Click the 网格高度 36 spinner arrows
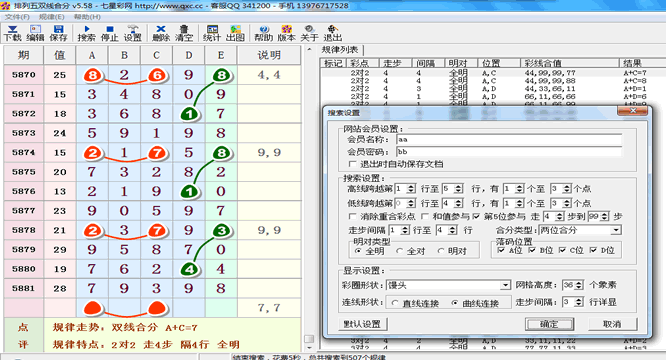Image resolution: width=666 pixels, height=360 pixels. (x=579, y=285)
